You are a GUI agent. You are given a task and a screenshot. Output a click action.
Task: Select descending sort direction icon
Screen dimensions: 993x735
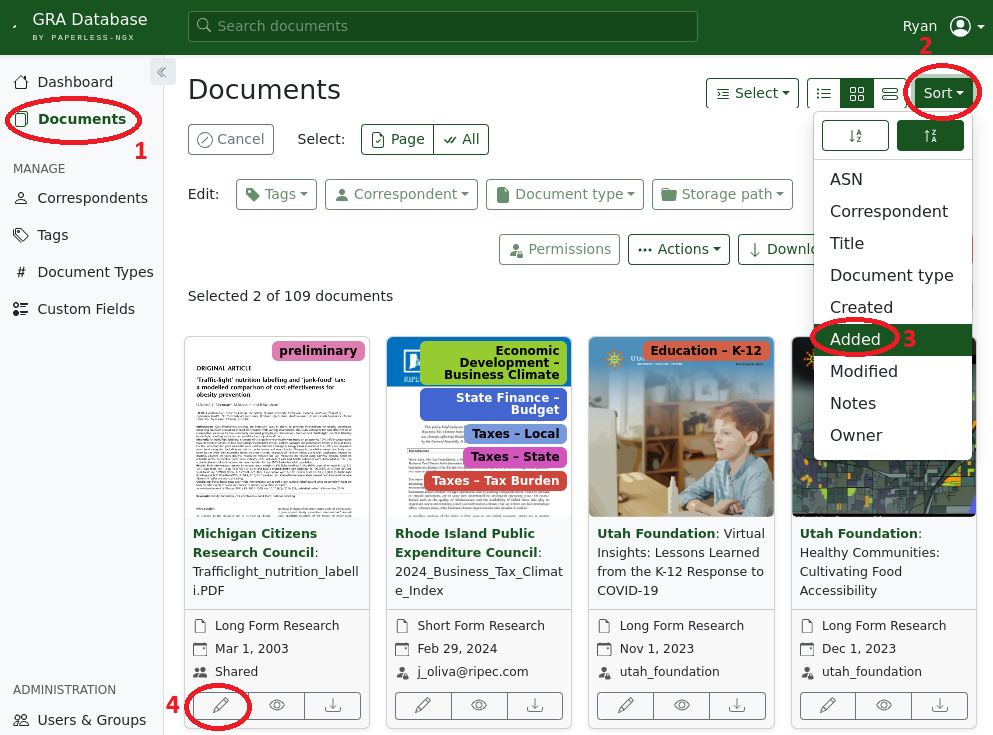[931, 134]
